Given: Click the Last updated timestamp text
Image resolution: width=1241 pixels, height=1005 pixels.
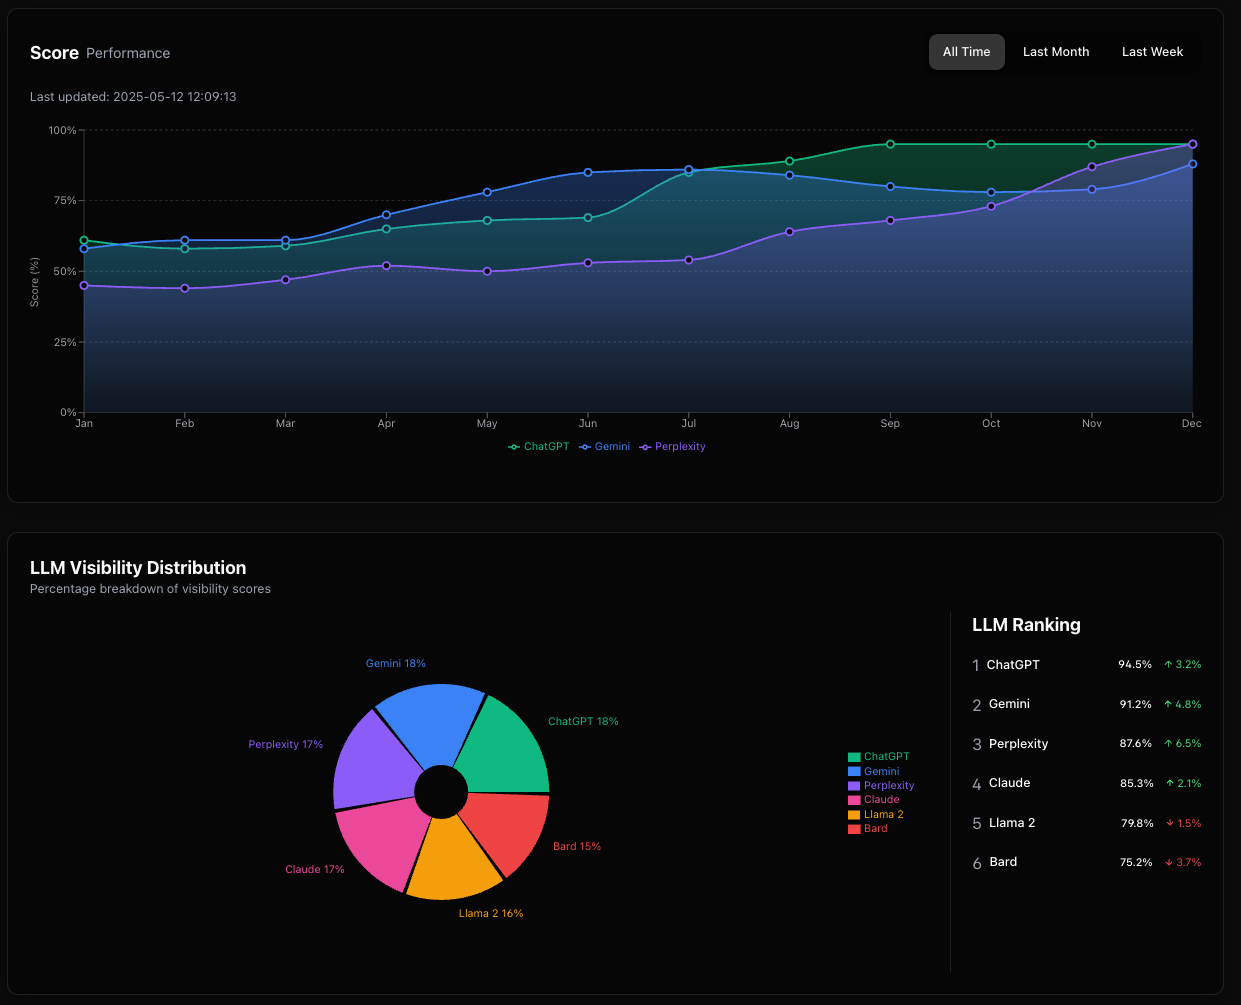Looking at the screenshot, I should tap(133, 97).
